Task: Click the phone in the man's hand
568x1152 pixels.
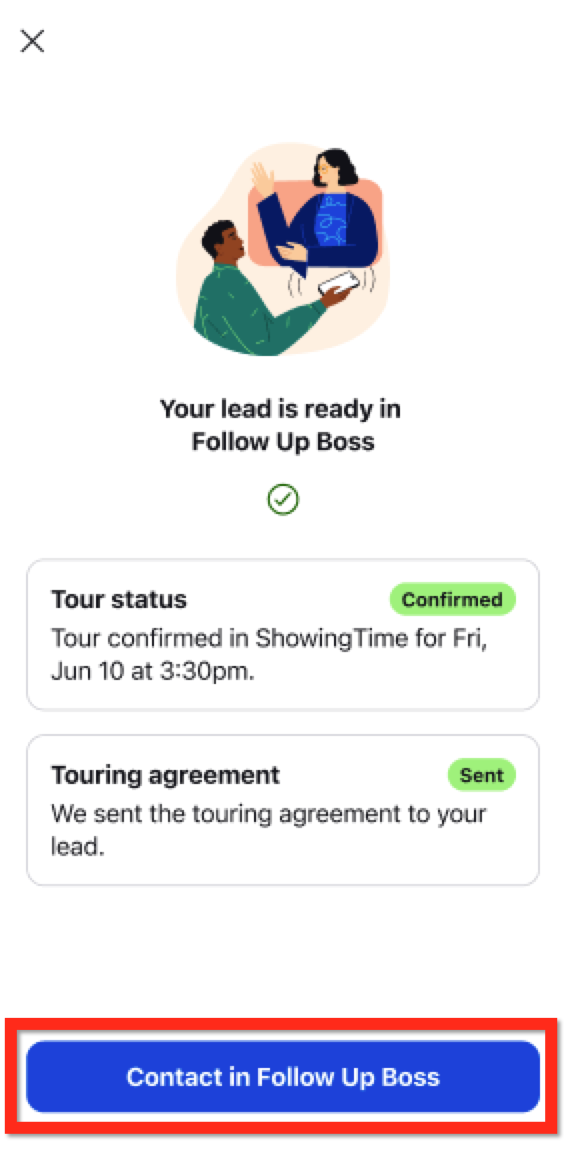Action: (339, 284)
